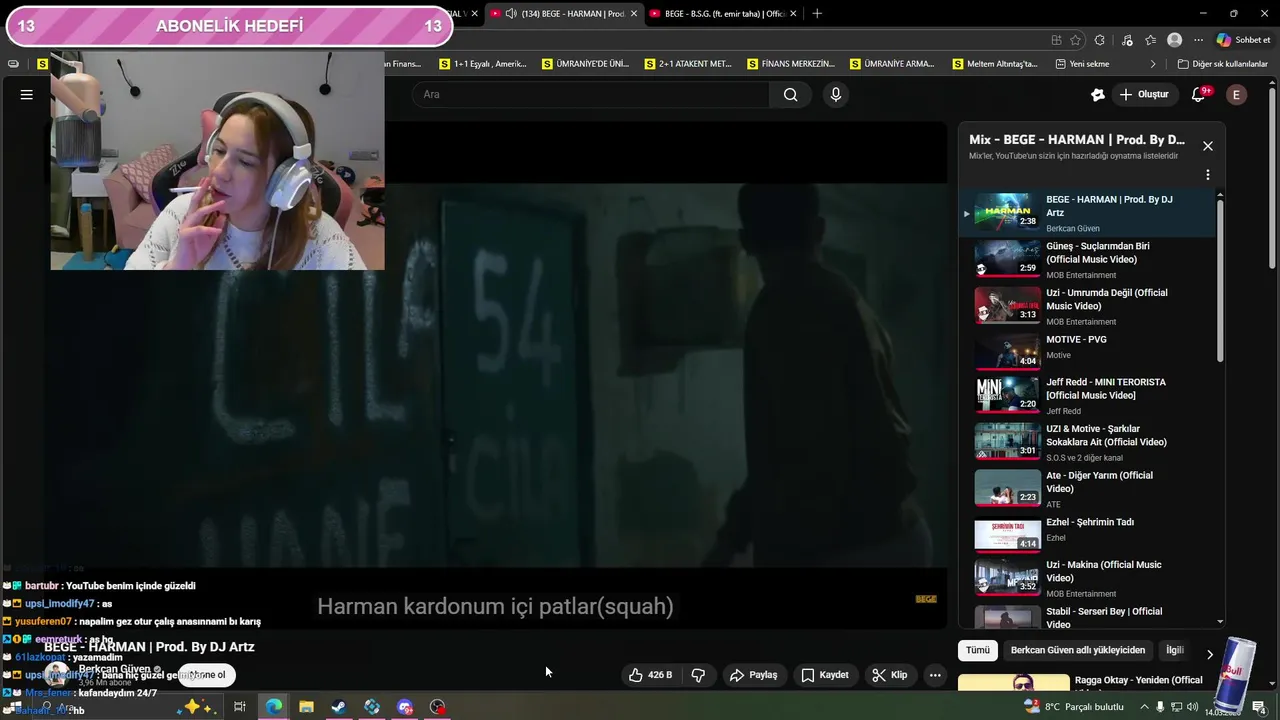Play Uzi - Makina from playlist
This screenshot has width=1280, height=720.
point(1087,578)
